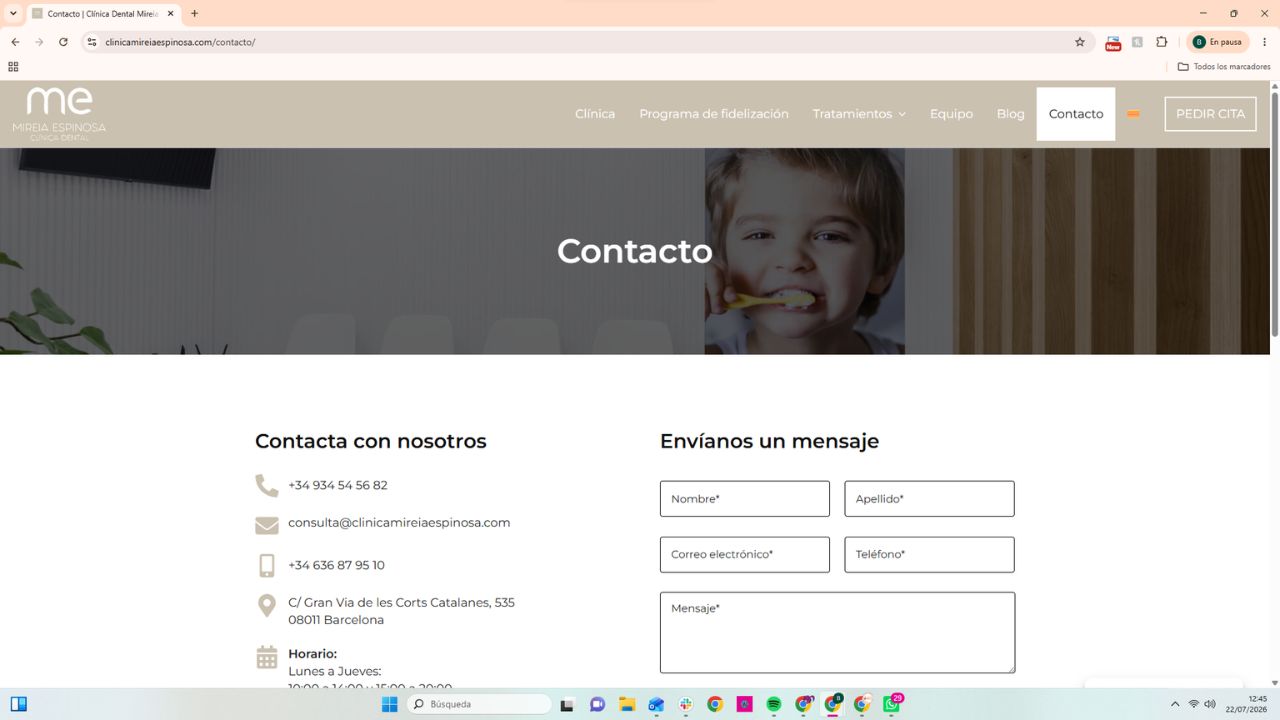Call phone number +34 934 54 56 82
1280x720 pixels.
(x=338, y=485)
